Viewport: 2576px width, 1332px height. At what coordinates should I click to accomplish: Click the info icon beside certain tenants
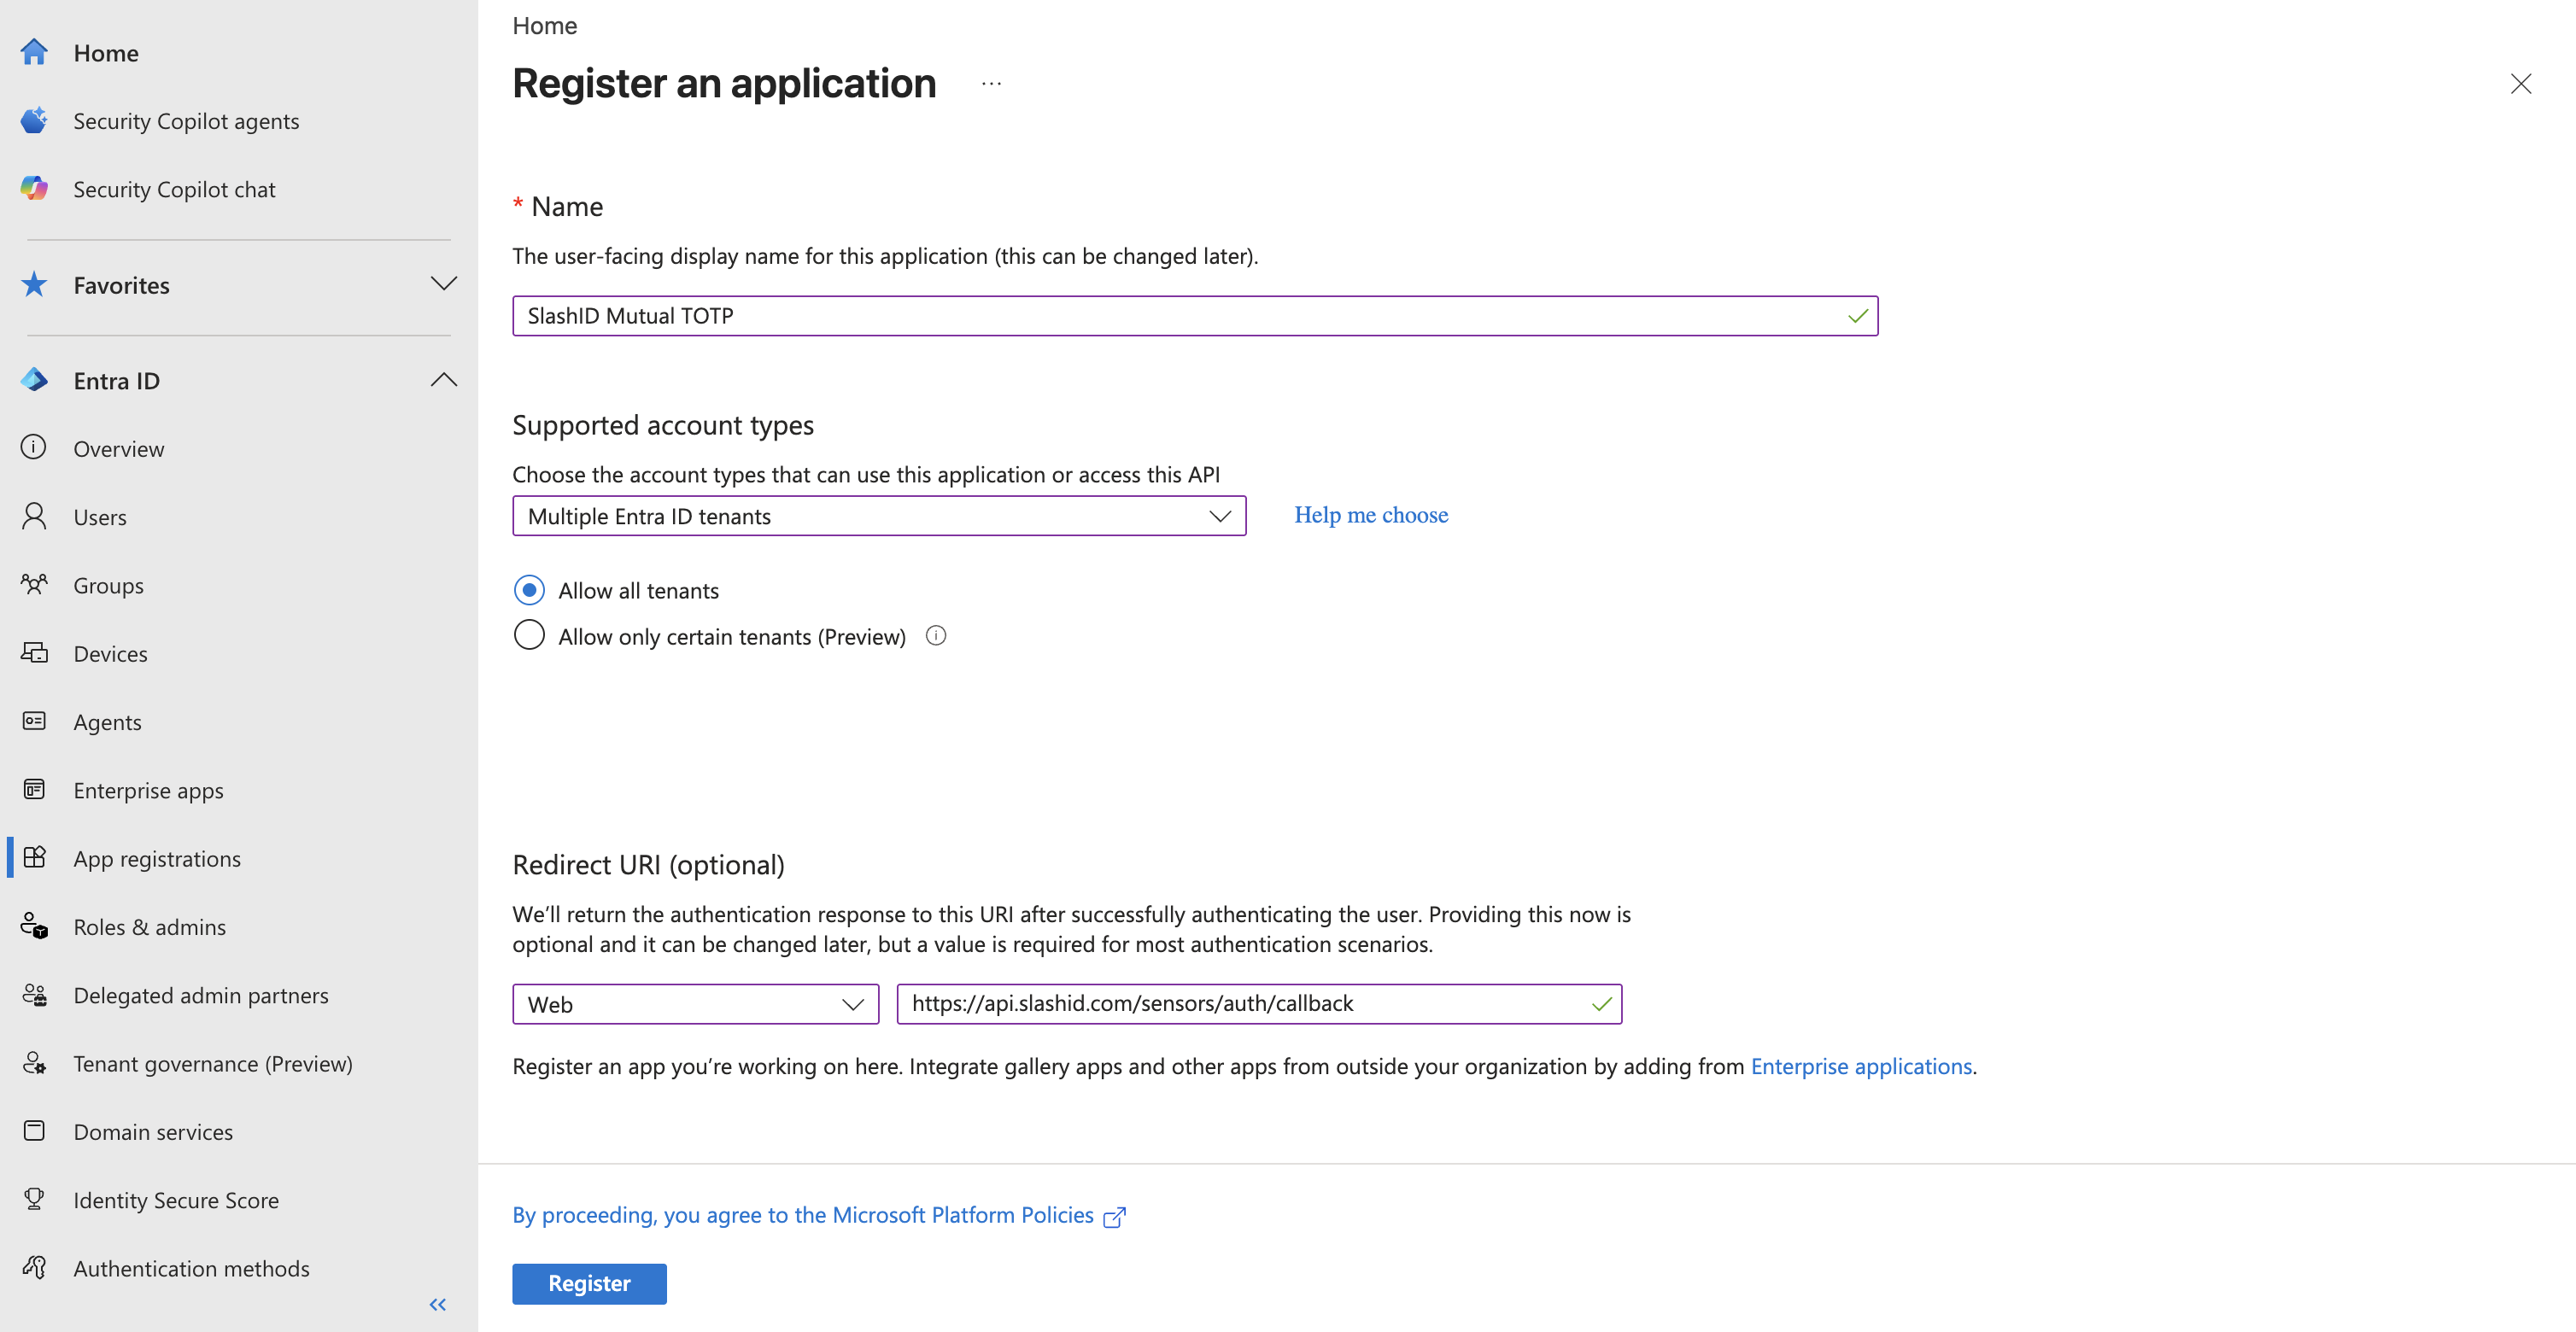coord(936,636)
